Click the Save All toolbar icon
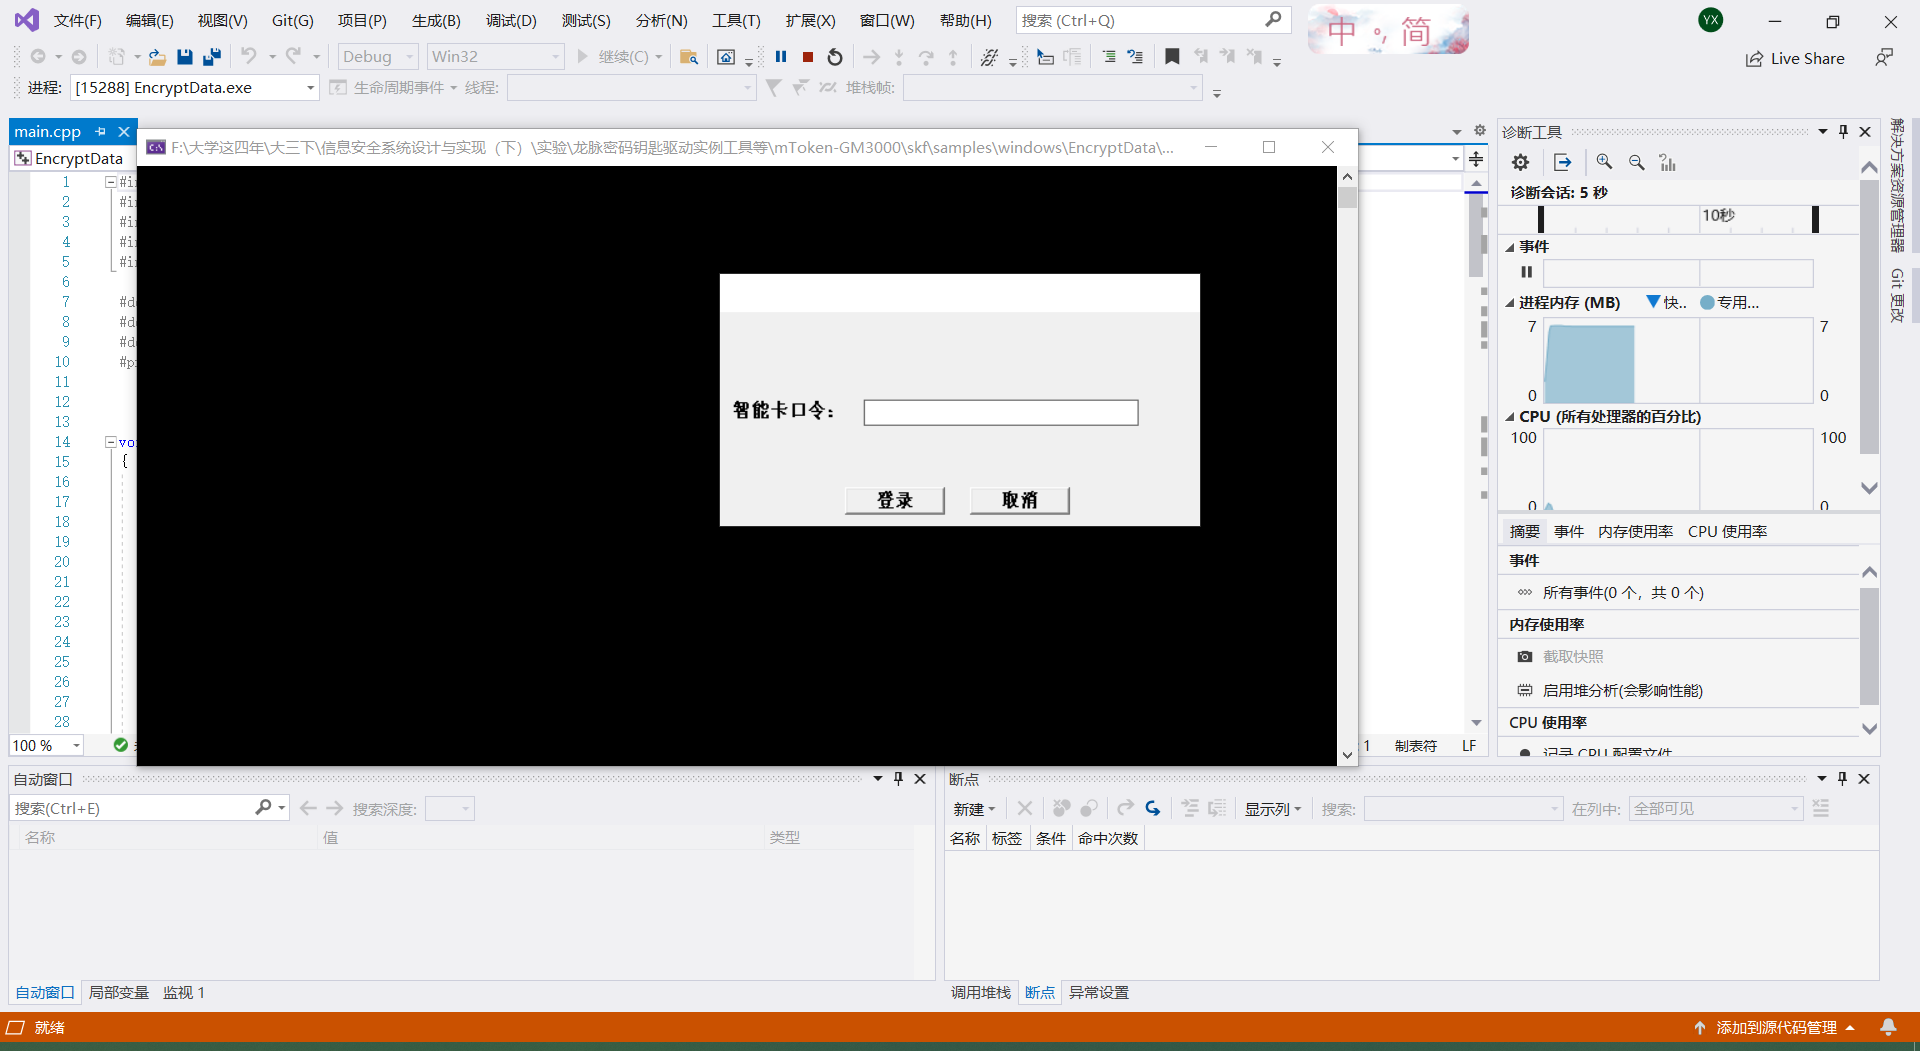1920x1051 pixels. 211,57
